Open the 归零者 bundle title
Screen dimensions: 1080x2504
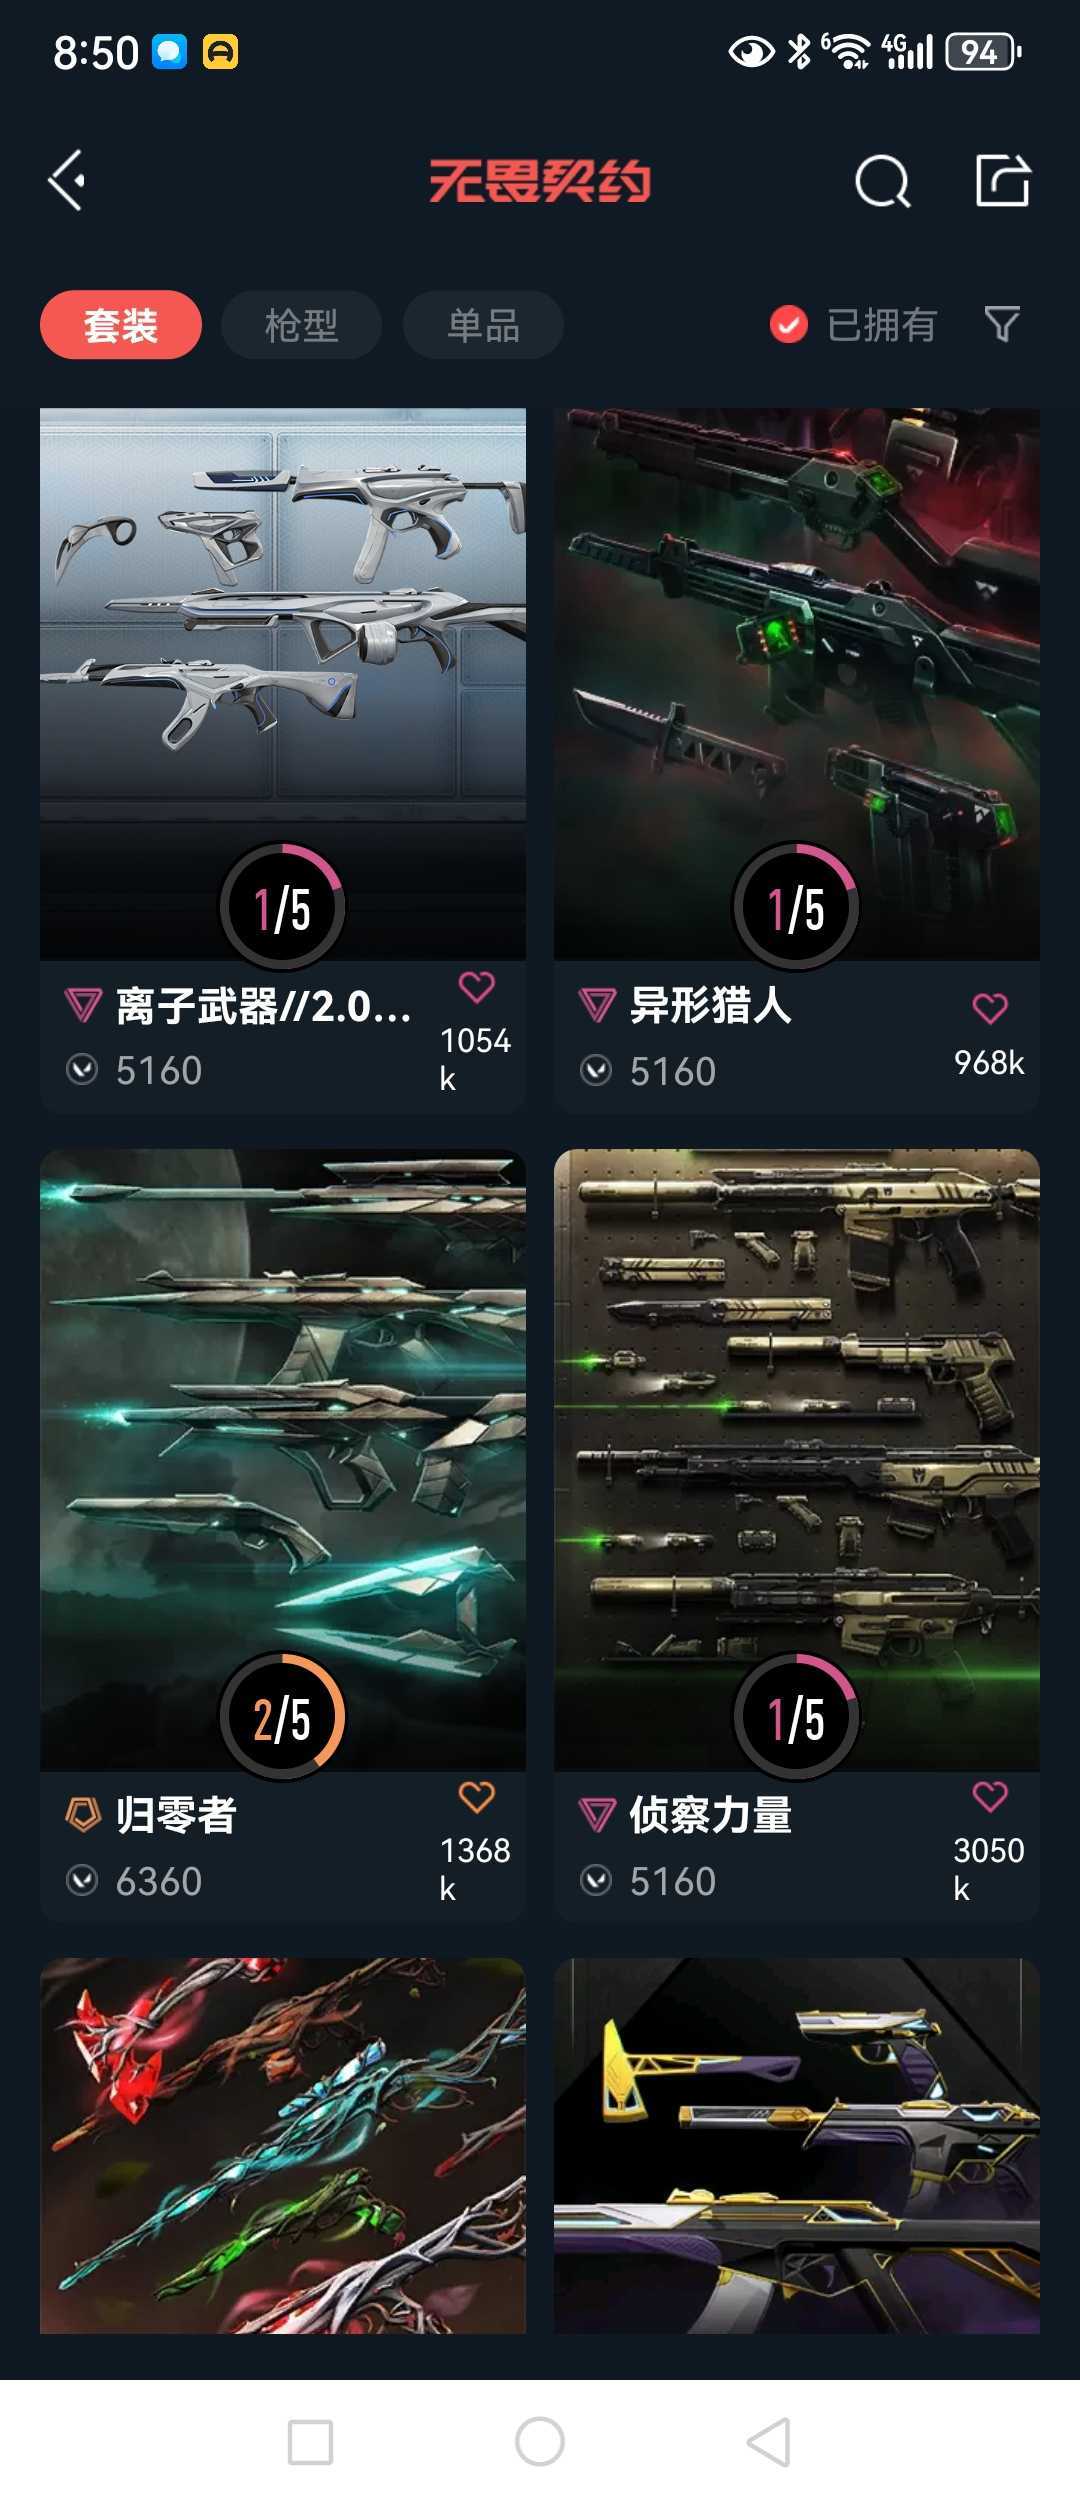click(176, 1815)
